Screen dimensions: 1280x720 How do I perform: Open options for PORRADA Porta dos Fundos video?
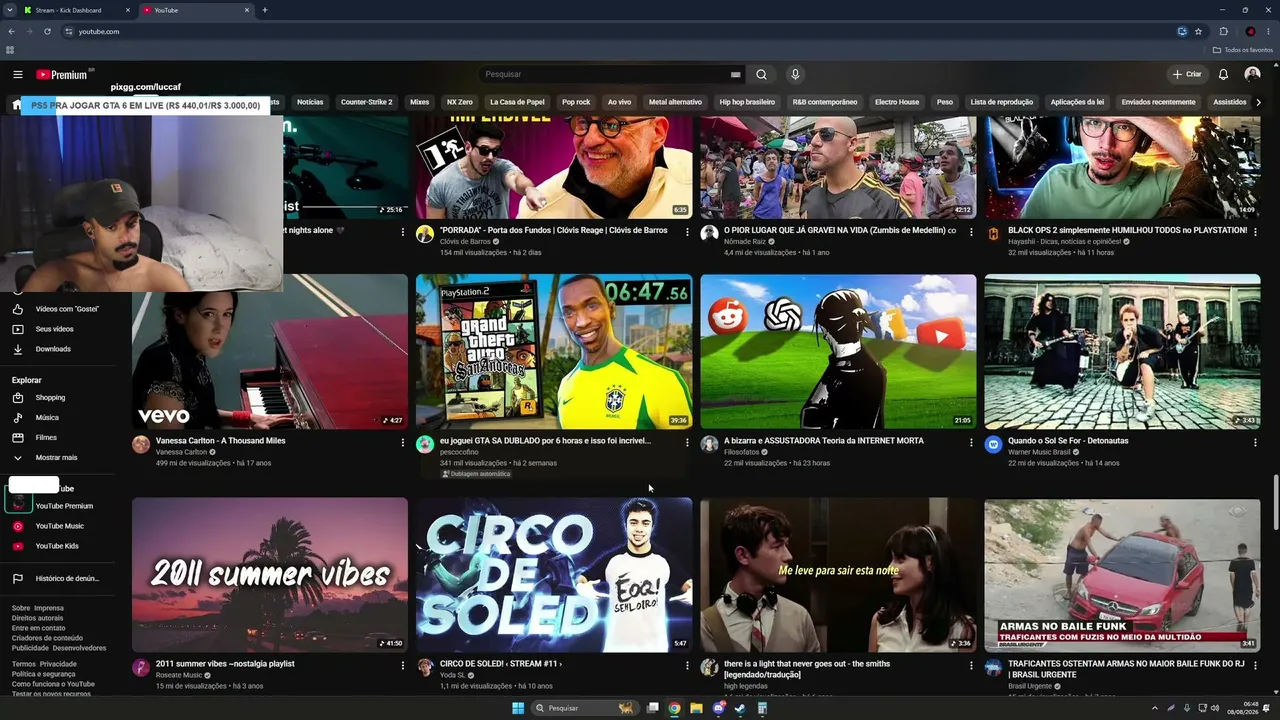tap(687, 232)
